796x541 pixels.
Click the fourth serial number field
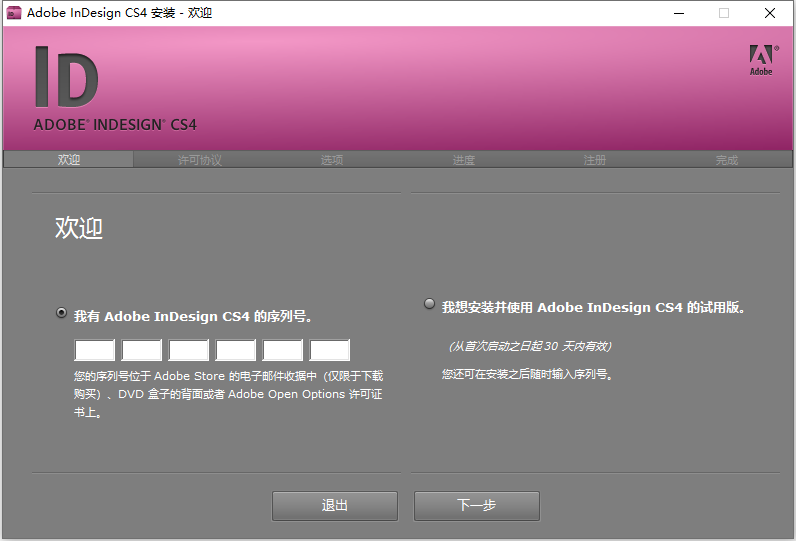[x=236, y=350]
